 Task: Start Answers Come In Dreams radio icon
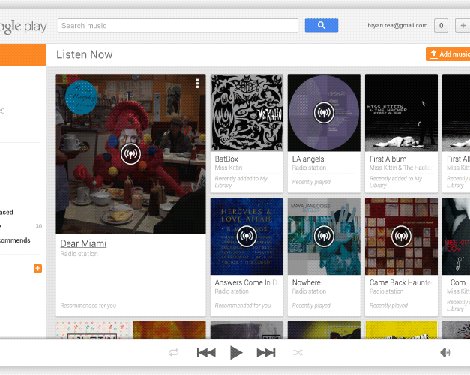point(246,236)
